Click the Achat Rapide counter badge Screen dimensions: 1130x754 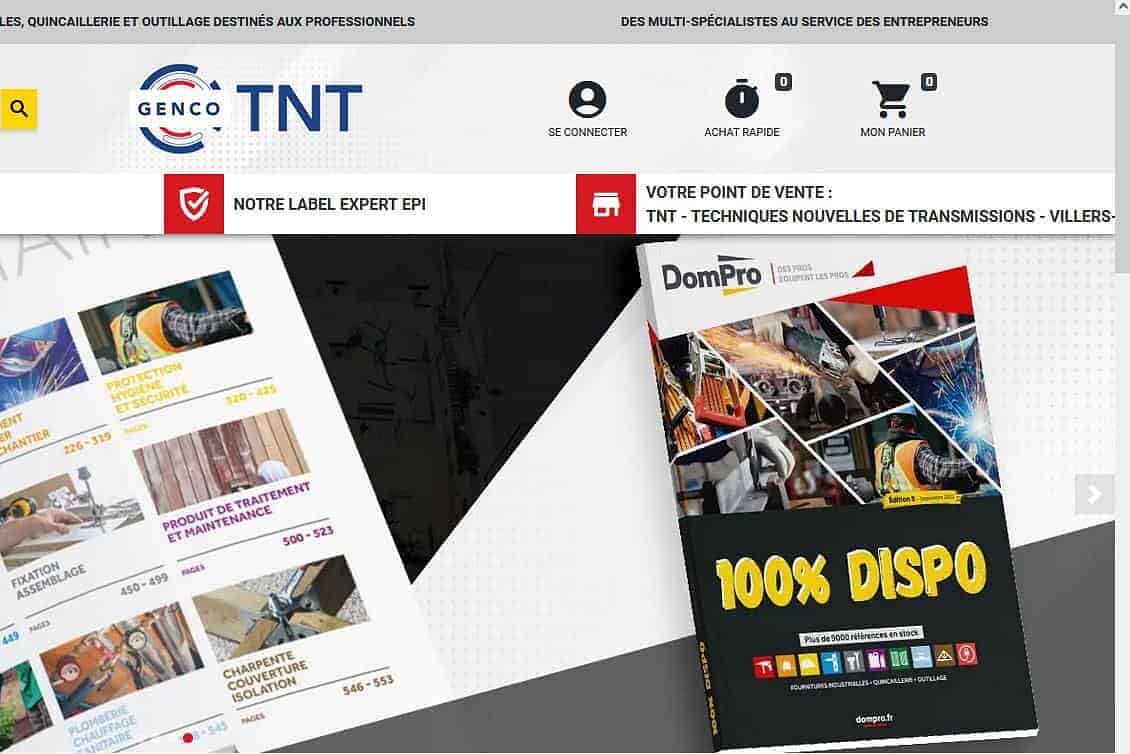point(783,81)
